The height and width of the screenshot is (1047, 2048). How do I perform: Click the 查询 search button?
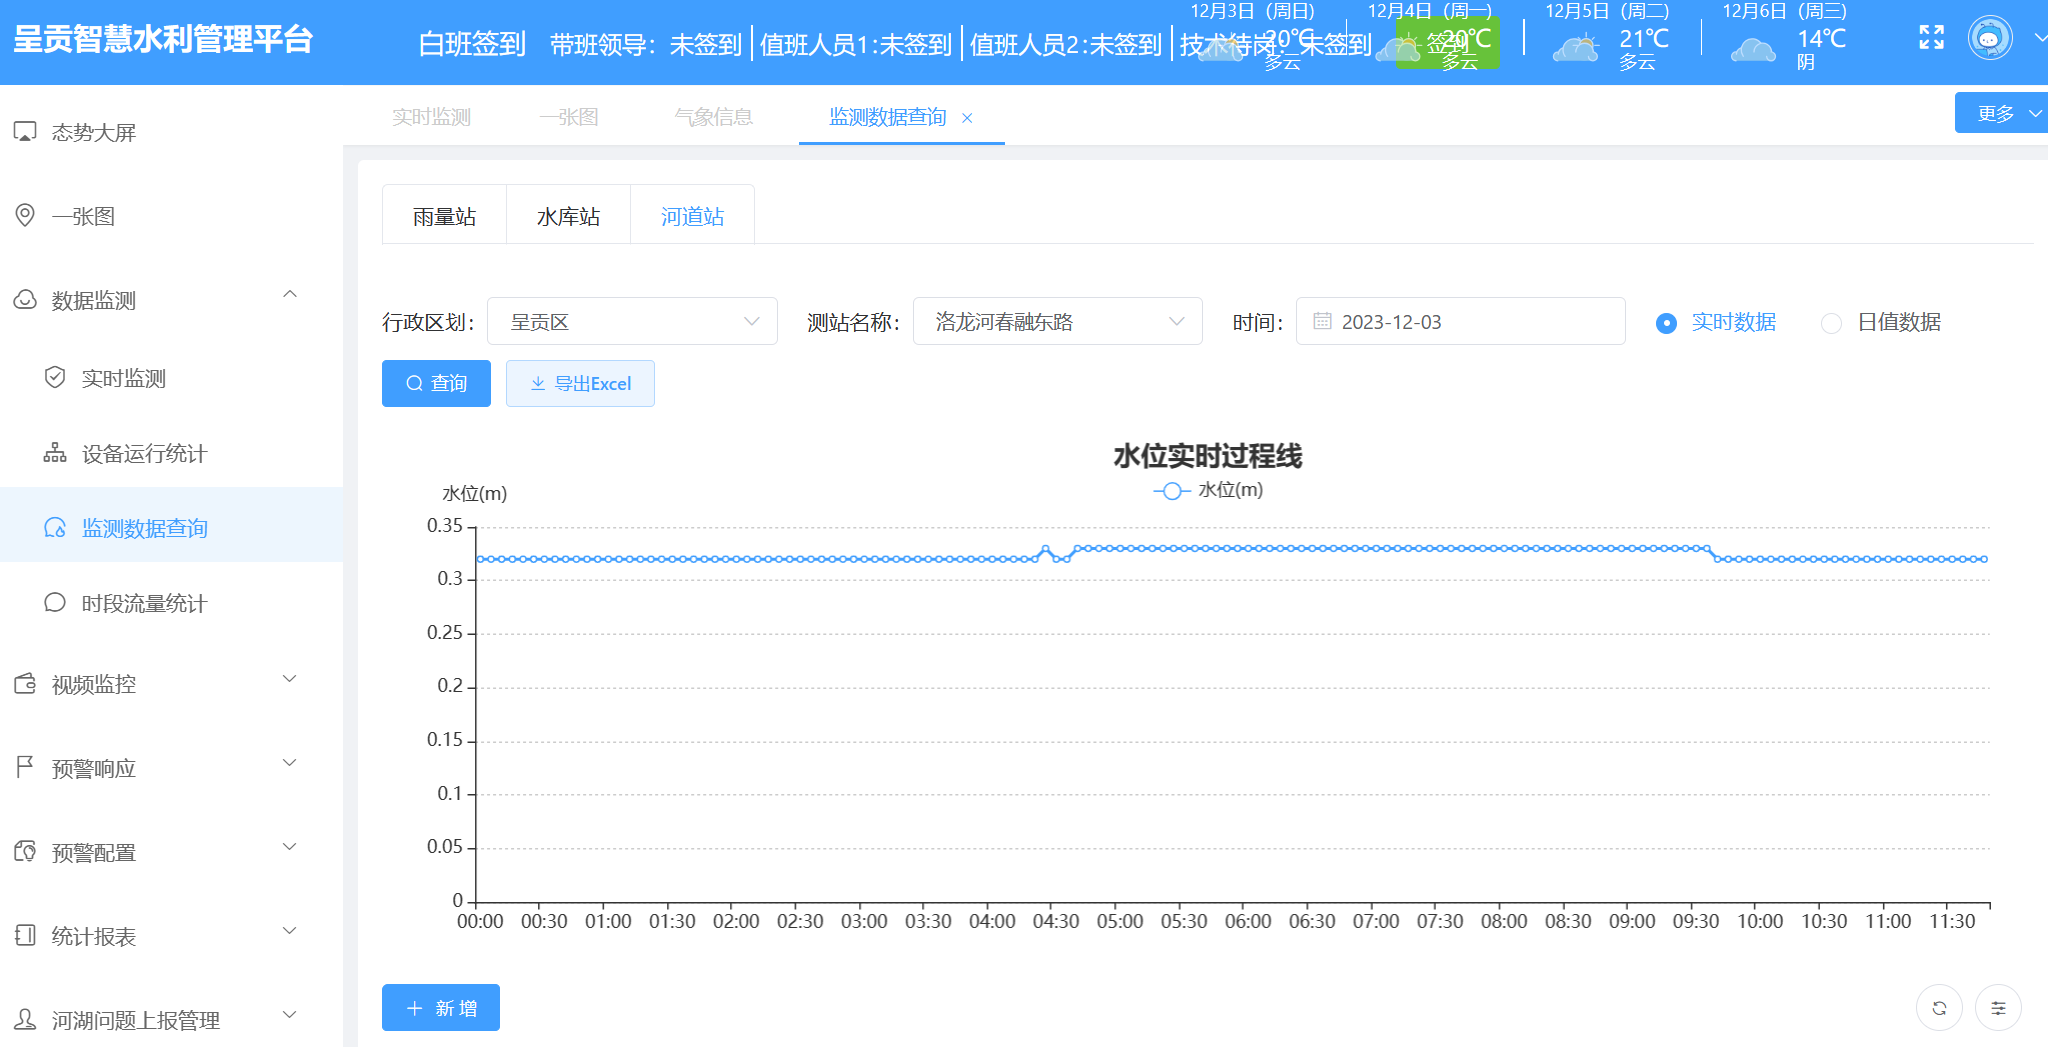(436, 383)
